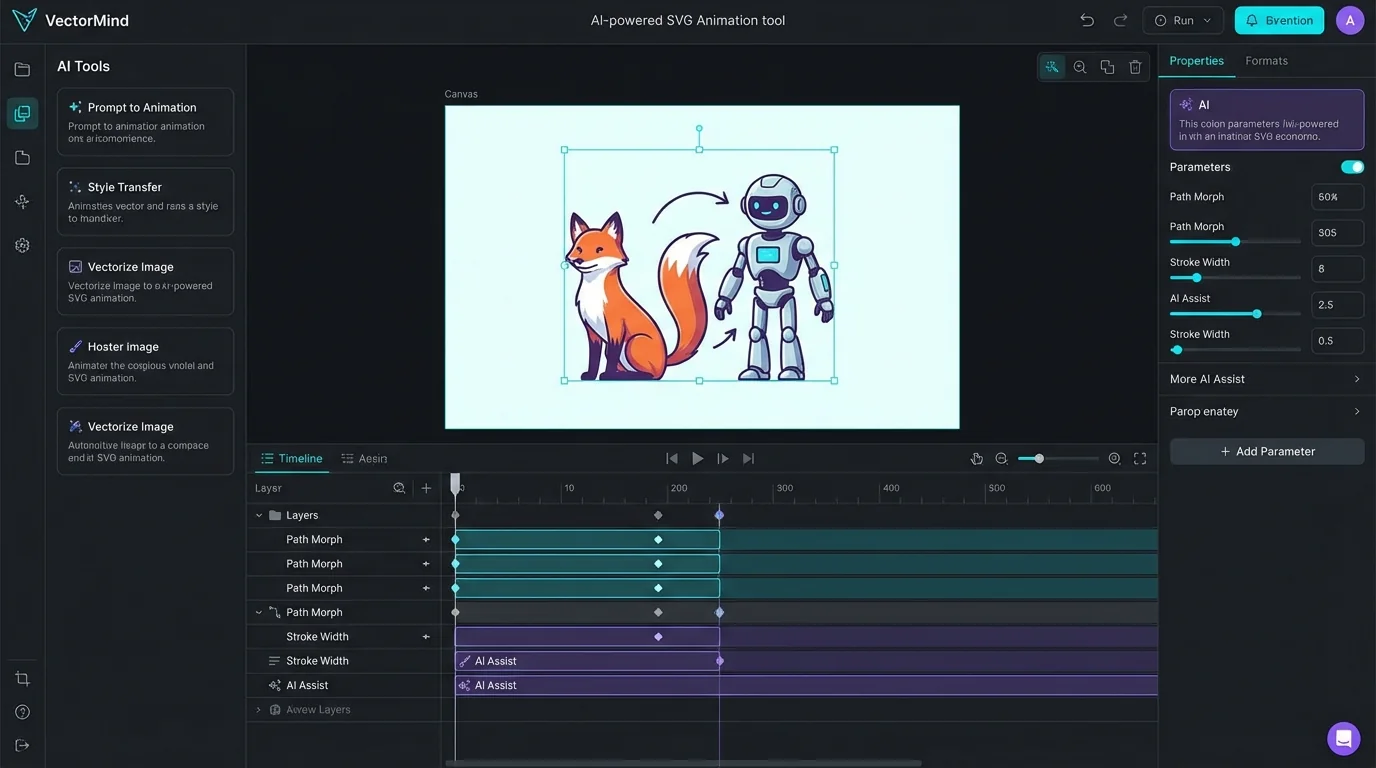The height and width of the screenshot is (768, 1376).
Task: Click the undo arrow in the header
Action: tap(1087, 20)
